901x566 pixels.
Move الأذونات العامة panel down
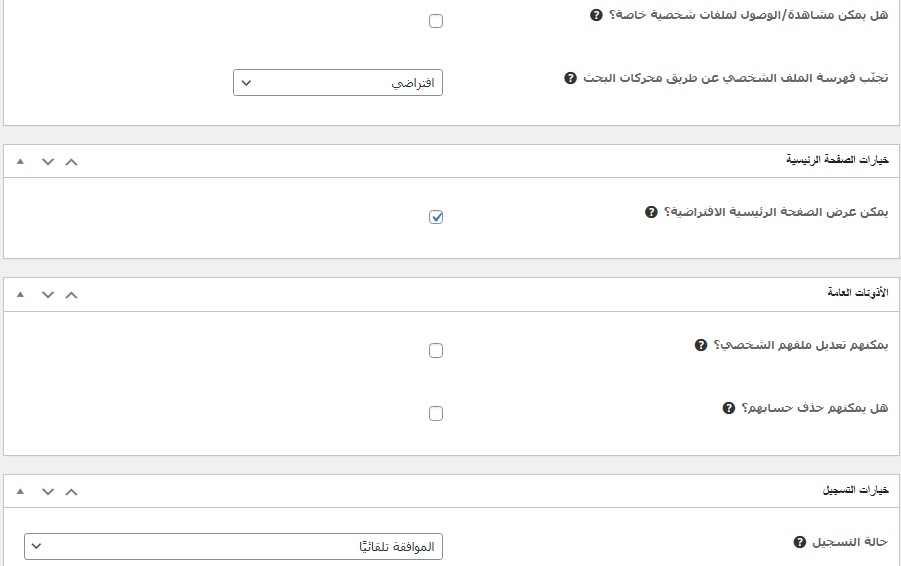point(47,294)
